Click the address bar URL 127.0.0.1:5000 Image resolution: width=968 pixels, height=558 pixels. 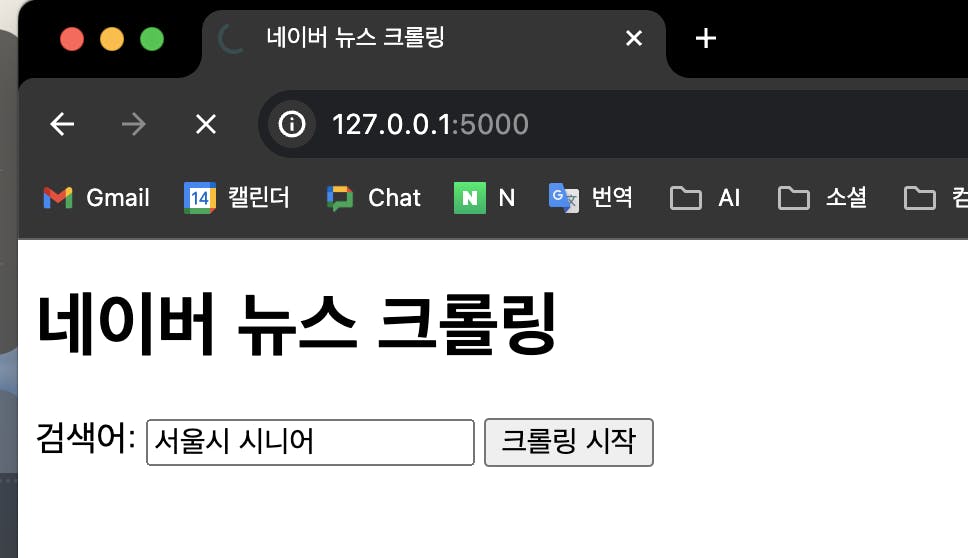point(430,124)
